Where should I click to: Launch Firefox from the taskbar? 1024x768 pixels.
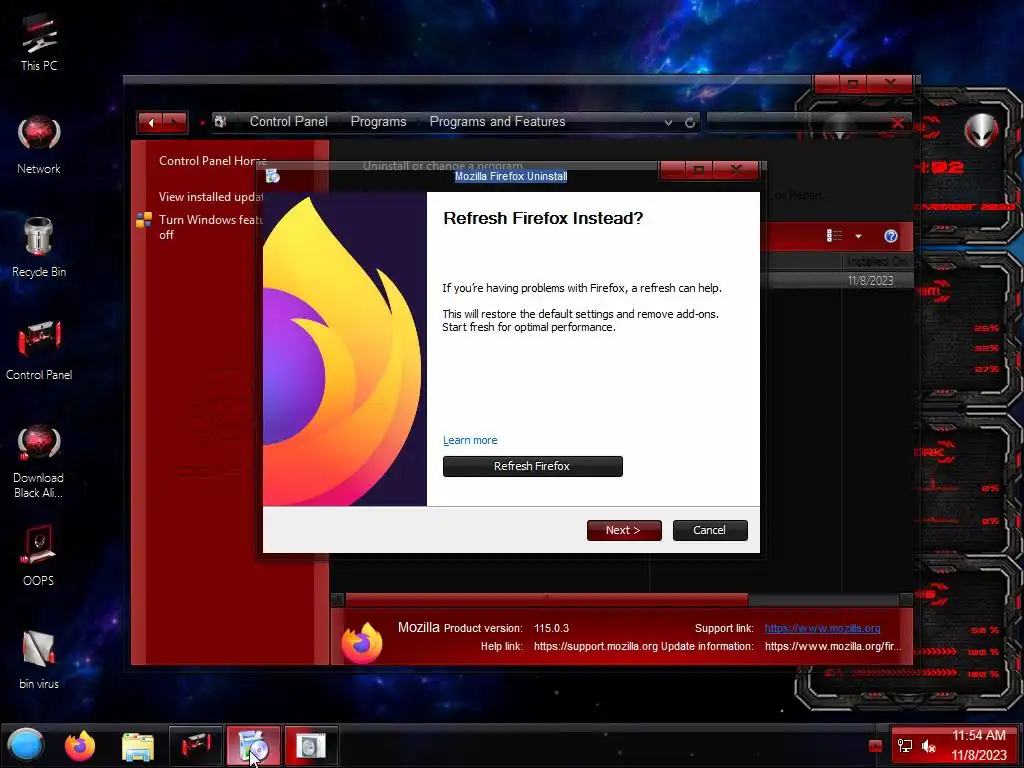pyautogui.click(x=80, y=745)
